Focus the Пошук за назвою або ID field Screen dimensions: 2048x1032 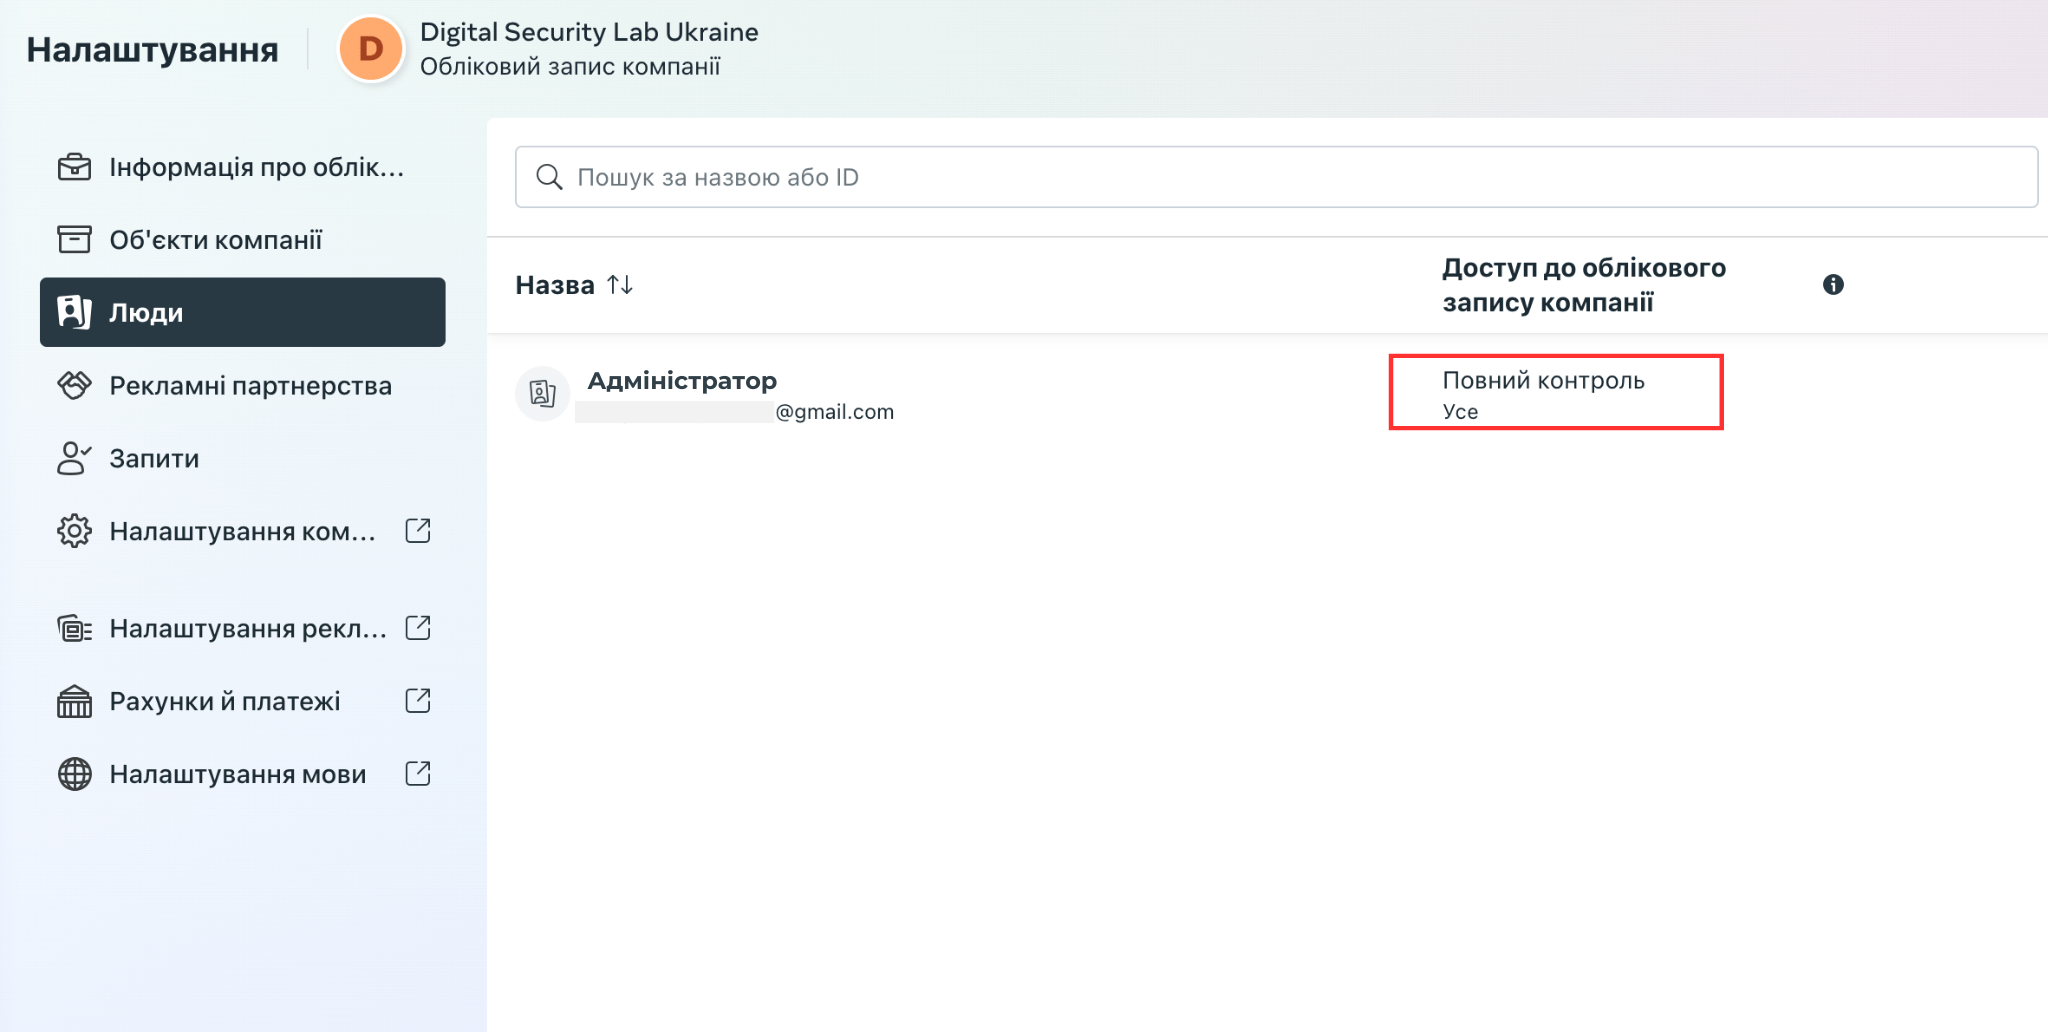pyautogui.click(x=1276, y=177)
